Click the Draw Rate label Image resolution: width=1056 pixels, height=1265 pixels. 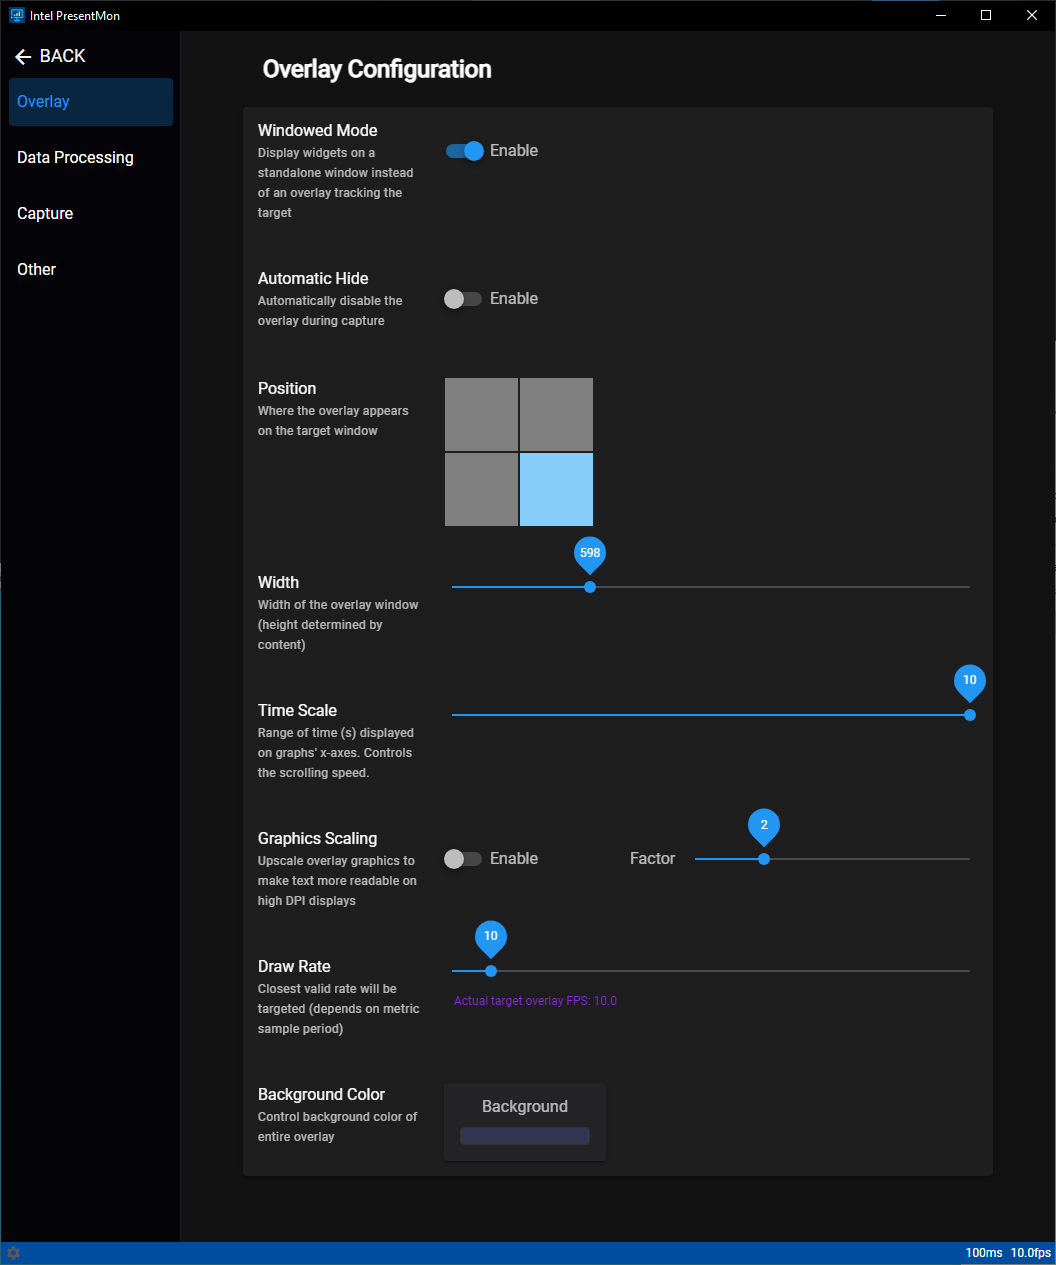pyautogui.click(x=294, y=966)
